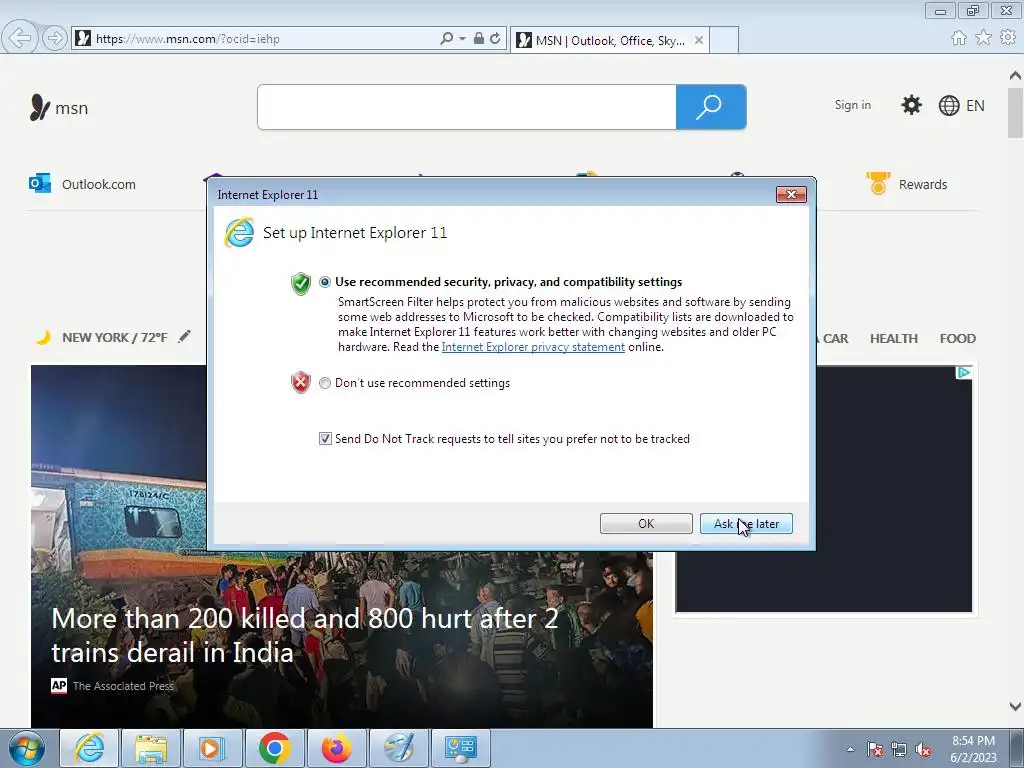Close the Internet Explorer 11 dialog

(x=791, y=195)
